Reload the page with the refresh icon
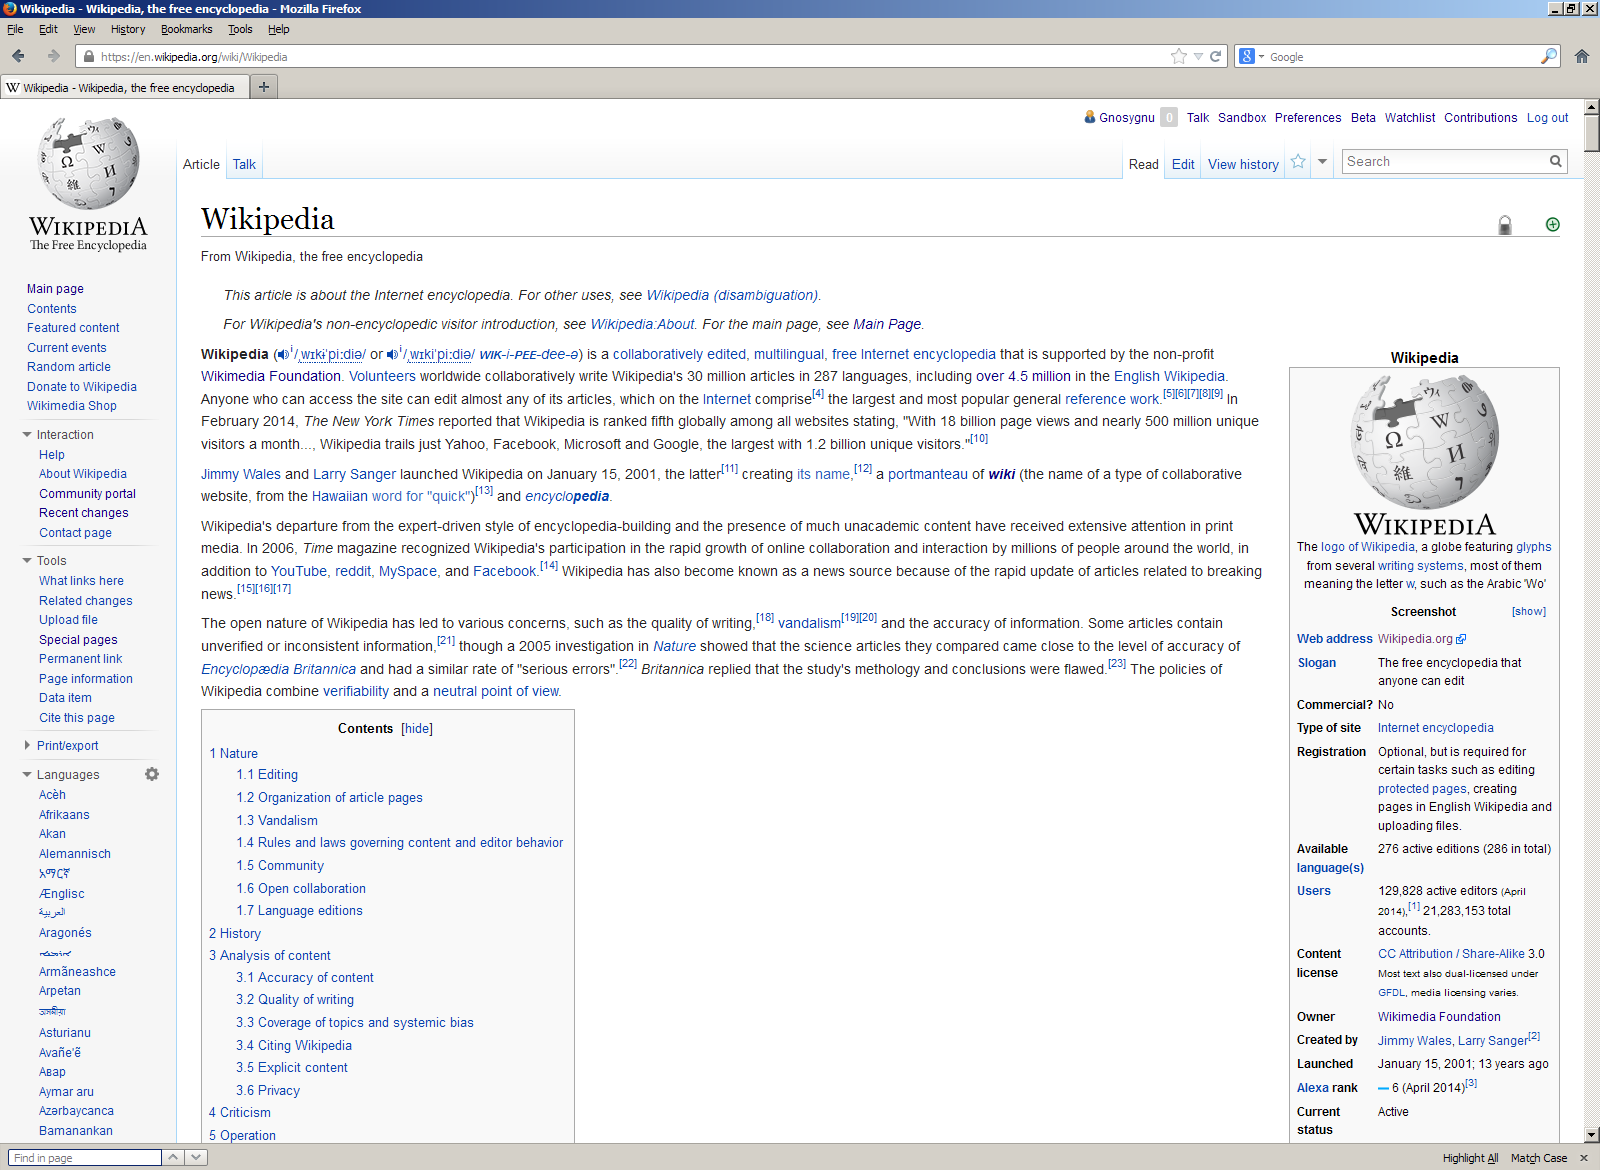Image resolution: width=1600 pixels, height=1170 pixels. click(x=1216, y=56)
